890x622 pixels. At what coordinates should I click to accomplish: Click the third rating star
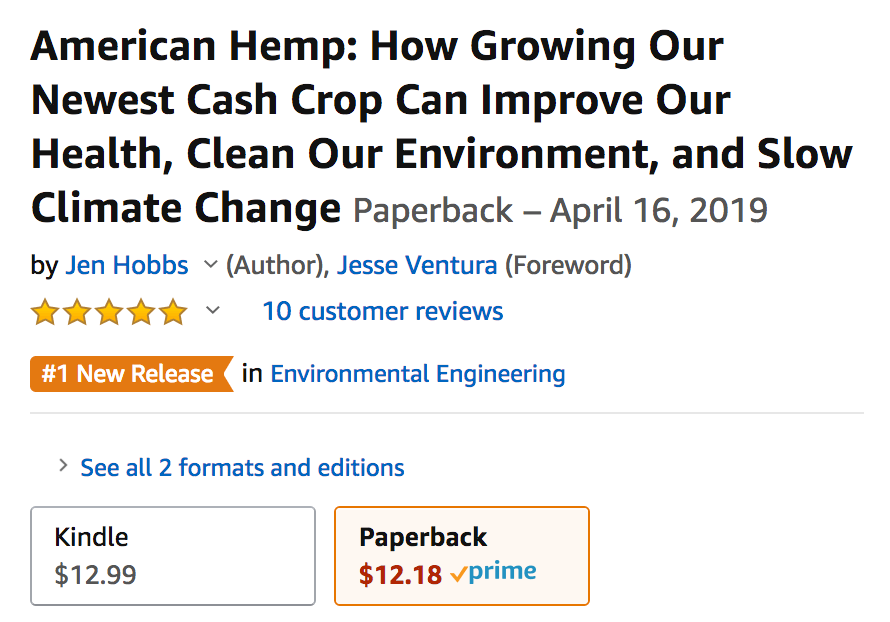[109, 312]
